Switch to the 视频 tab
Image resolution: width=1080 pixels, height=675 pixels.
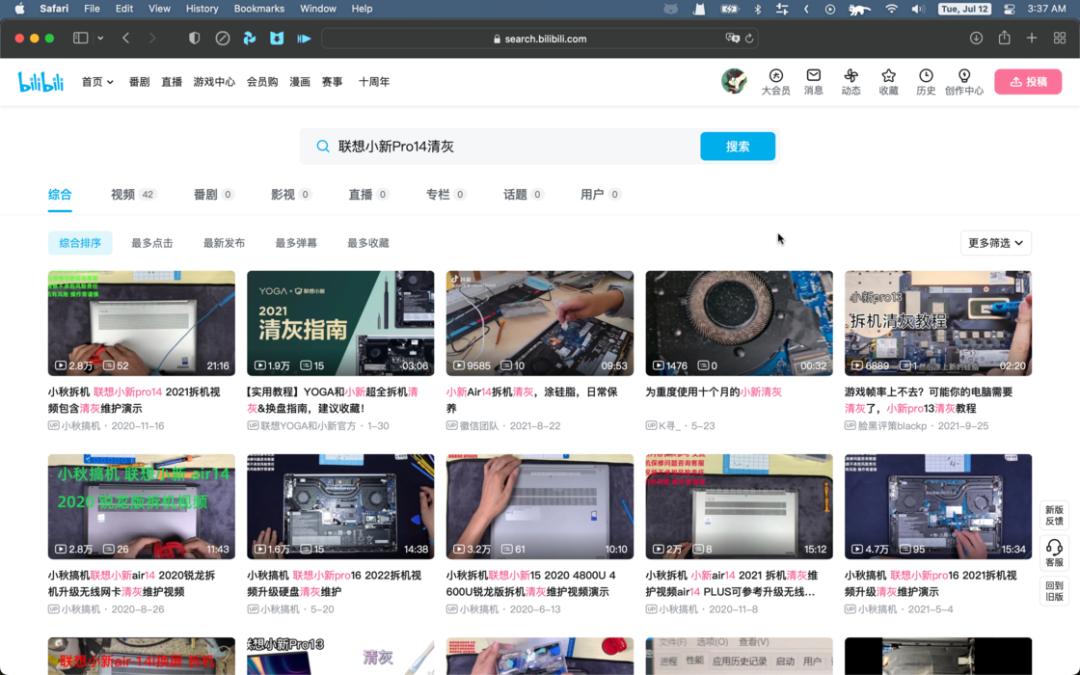click(x=123, y=194)
